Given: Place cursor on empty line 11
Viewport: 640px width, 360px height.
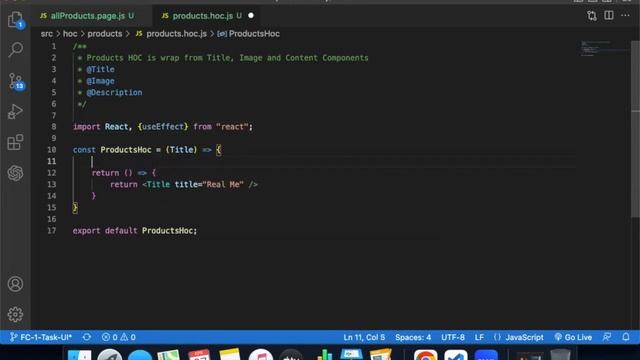Looking at the screenshot, I should pyautogui.click(x=324, y=161).
